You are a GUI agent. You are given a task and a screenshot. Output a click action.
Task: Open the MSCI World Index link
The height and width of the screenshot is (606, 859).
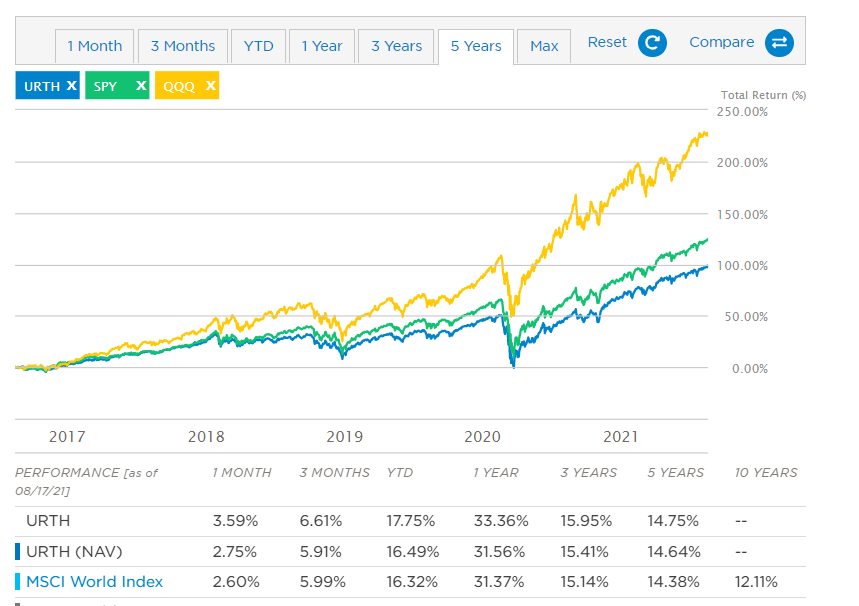click(95, 582)
